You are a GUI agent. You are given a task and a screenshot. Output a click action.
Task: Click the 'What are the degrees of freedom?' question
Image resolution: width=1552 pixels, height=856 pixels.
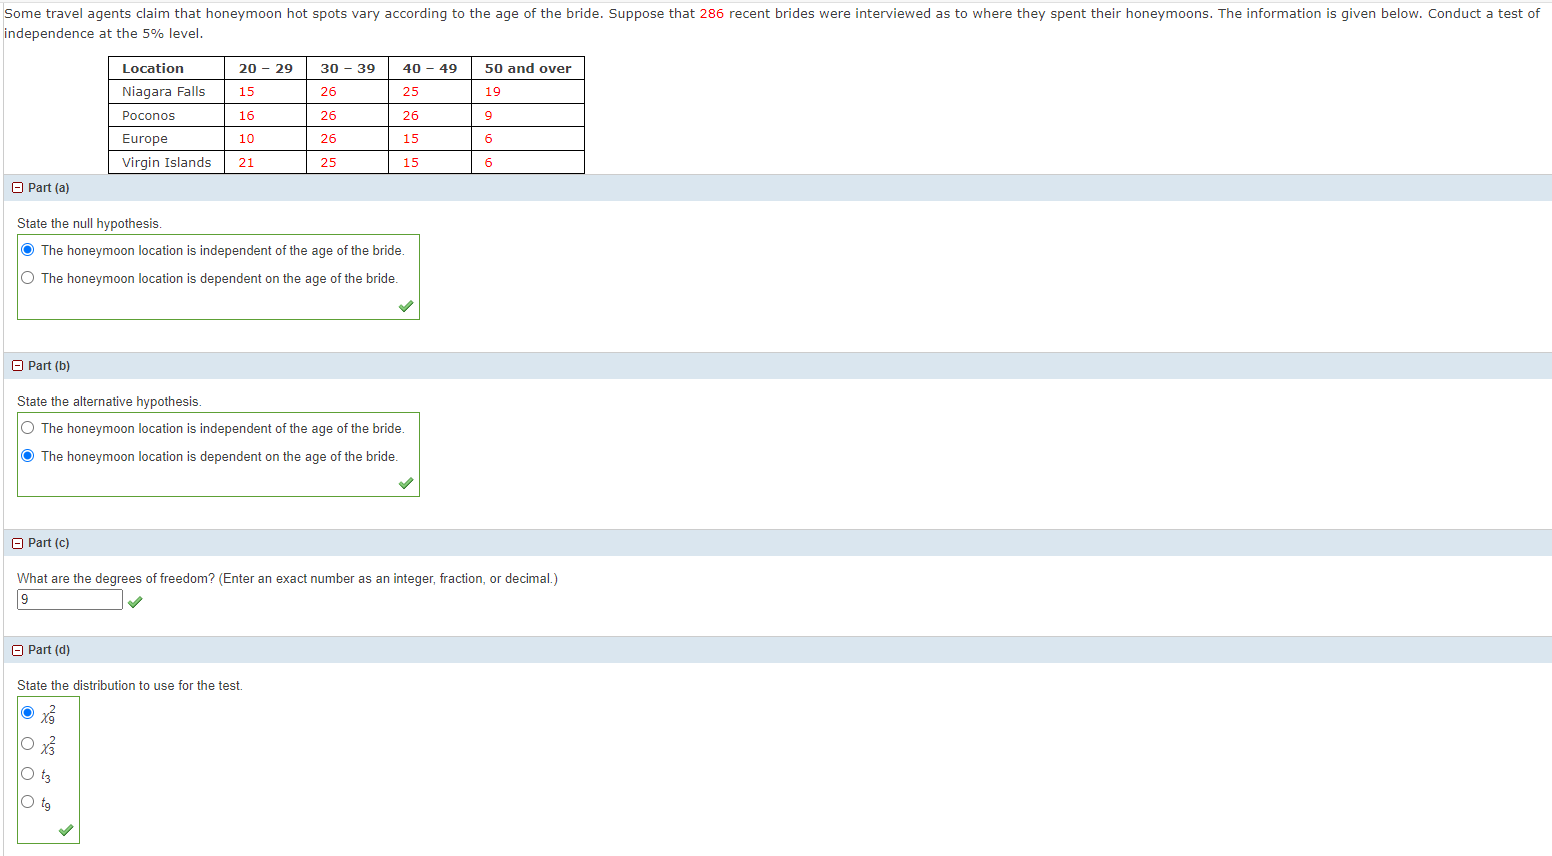coord(116,579)
